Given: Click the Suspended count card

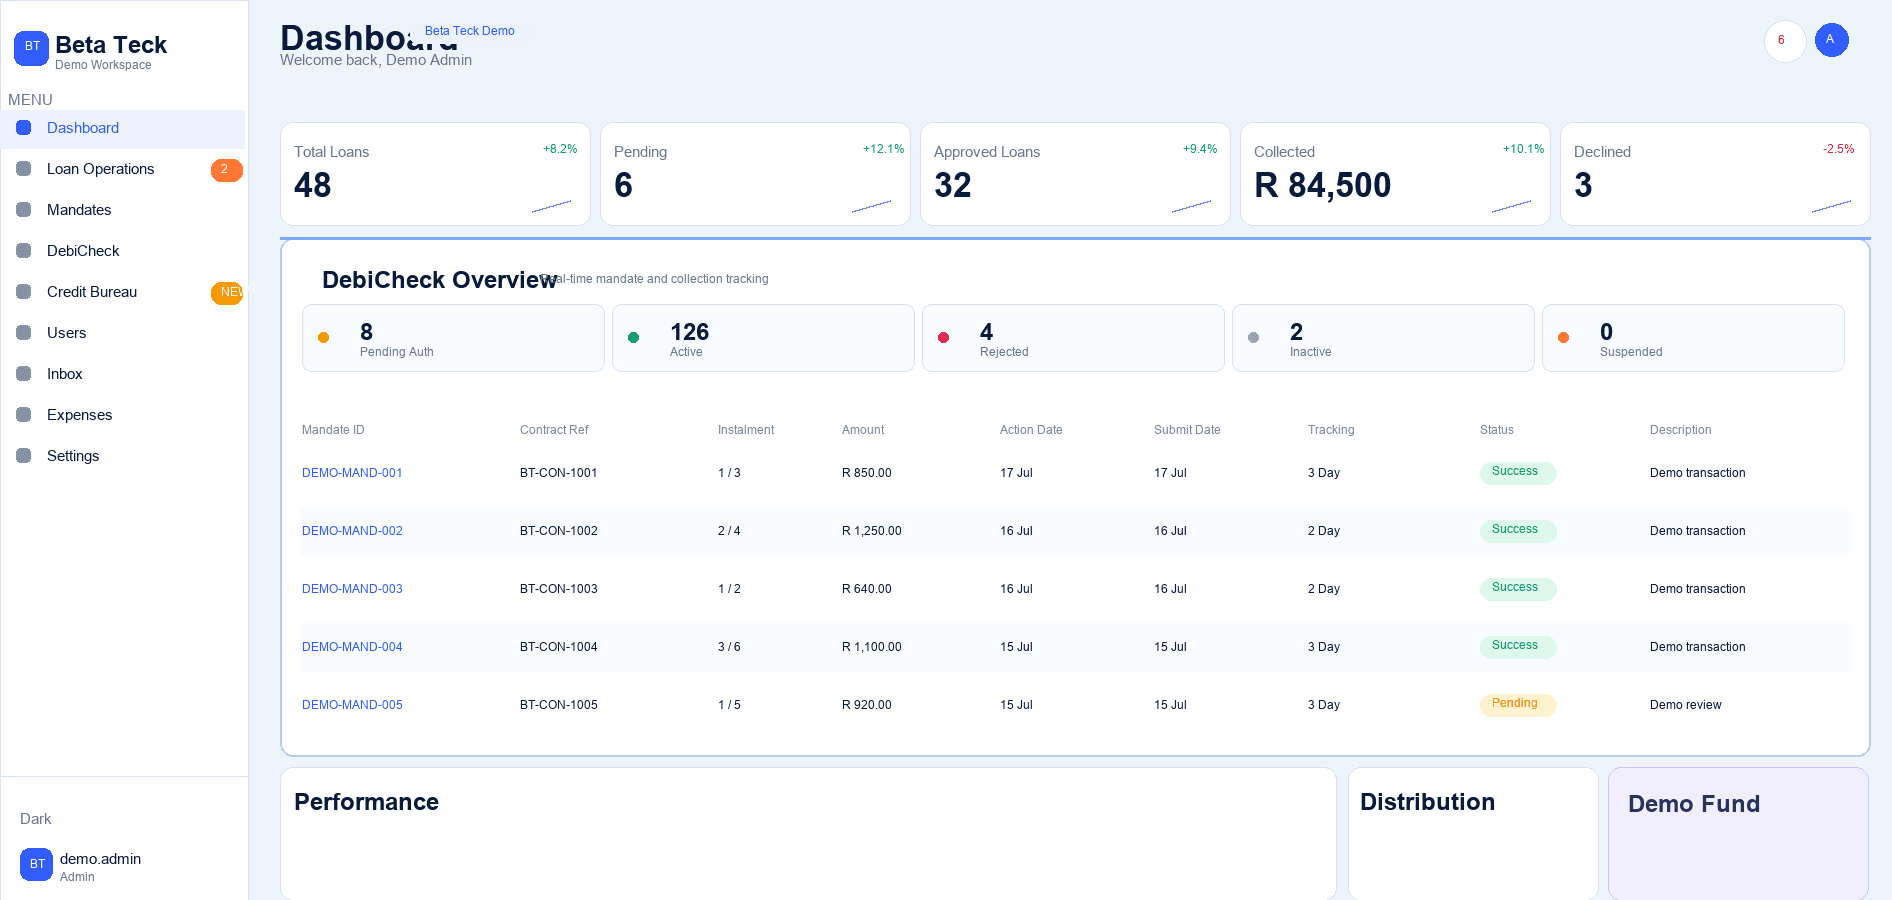Looking at the screenshot, I should click(x=1694, y=338).
